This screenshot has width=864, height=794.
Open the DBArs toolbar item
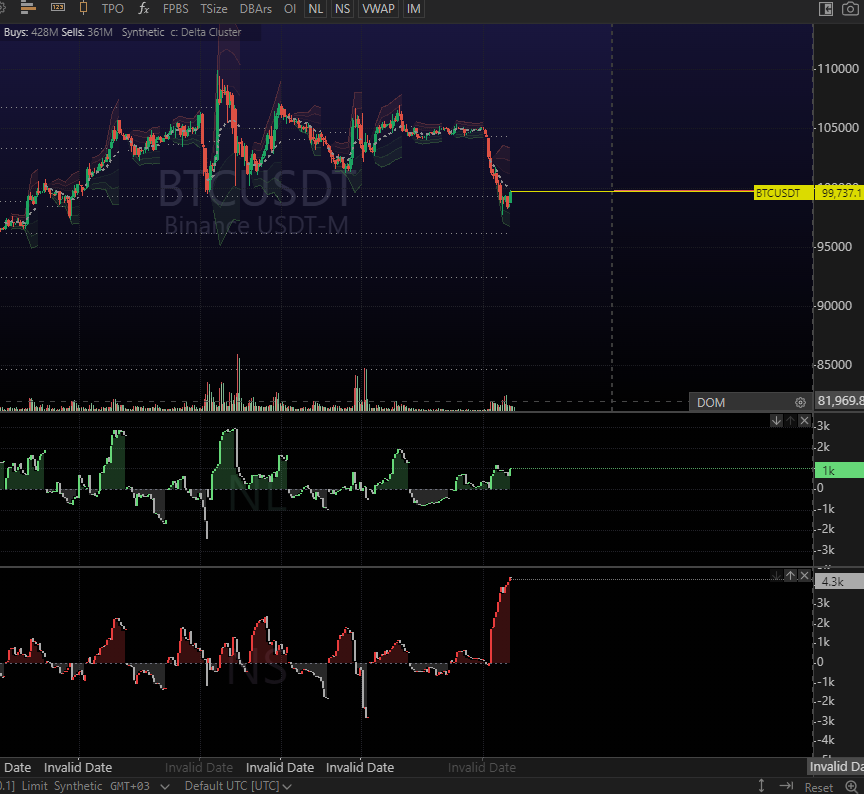[x=256, y=9]
